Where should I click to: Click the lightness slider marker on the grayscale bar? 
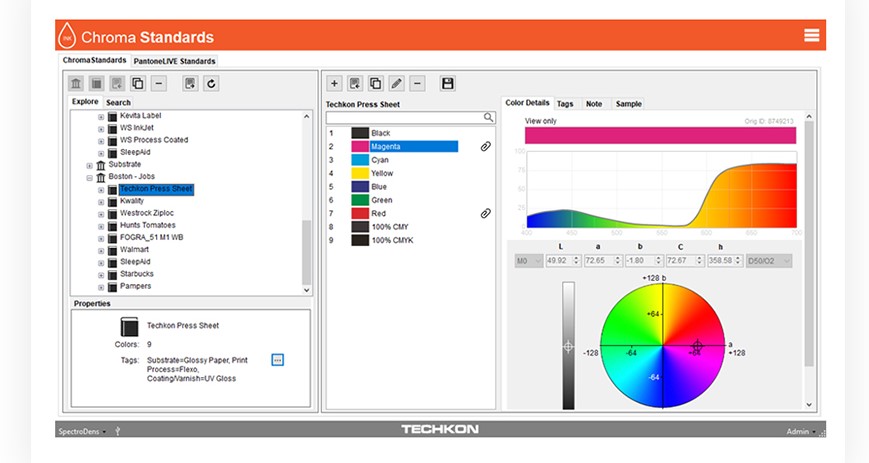tap(568, 347)
